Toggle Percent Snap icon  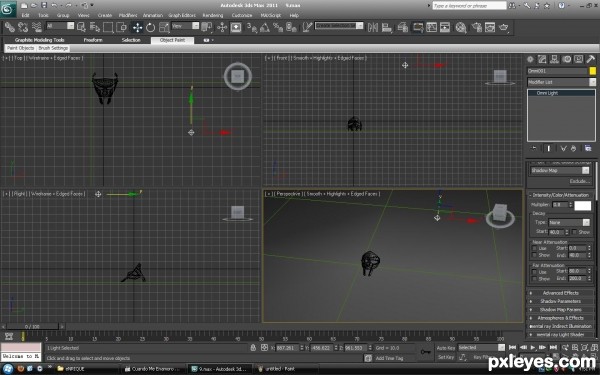tap(278, 27)
